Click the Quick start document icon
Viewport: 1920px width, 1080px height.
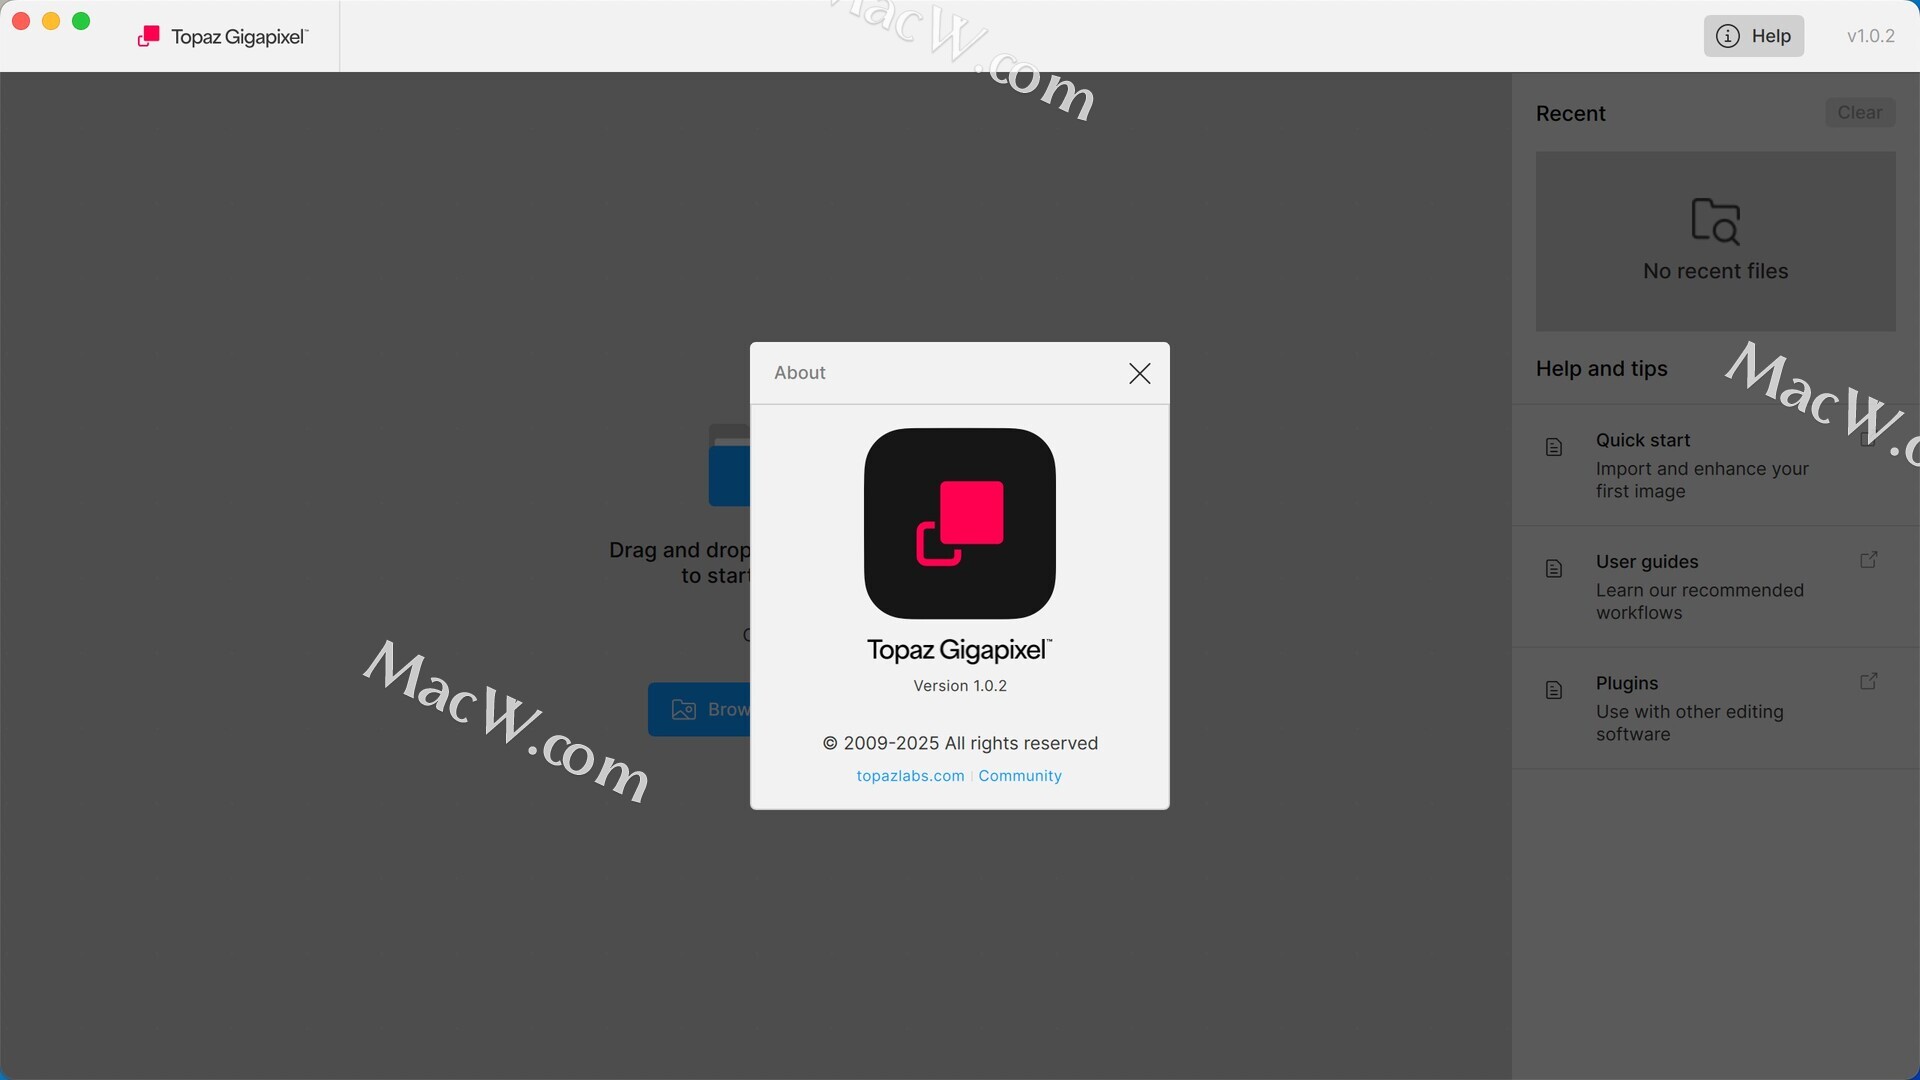(1553, 447)
